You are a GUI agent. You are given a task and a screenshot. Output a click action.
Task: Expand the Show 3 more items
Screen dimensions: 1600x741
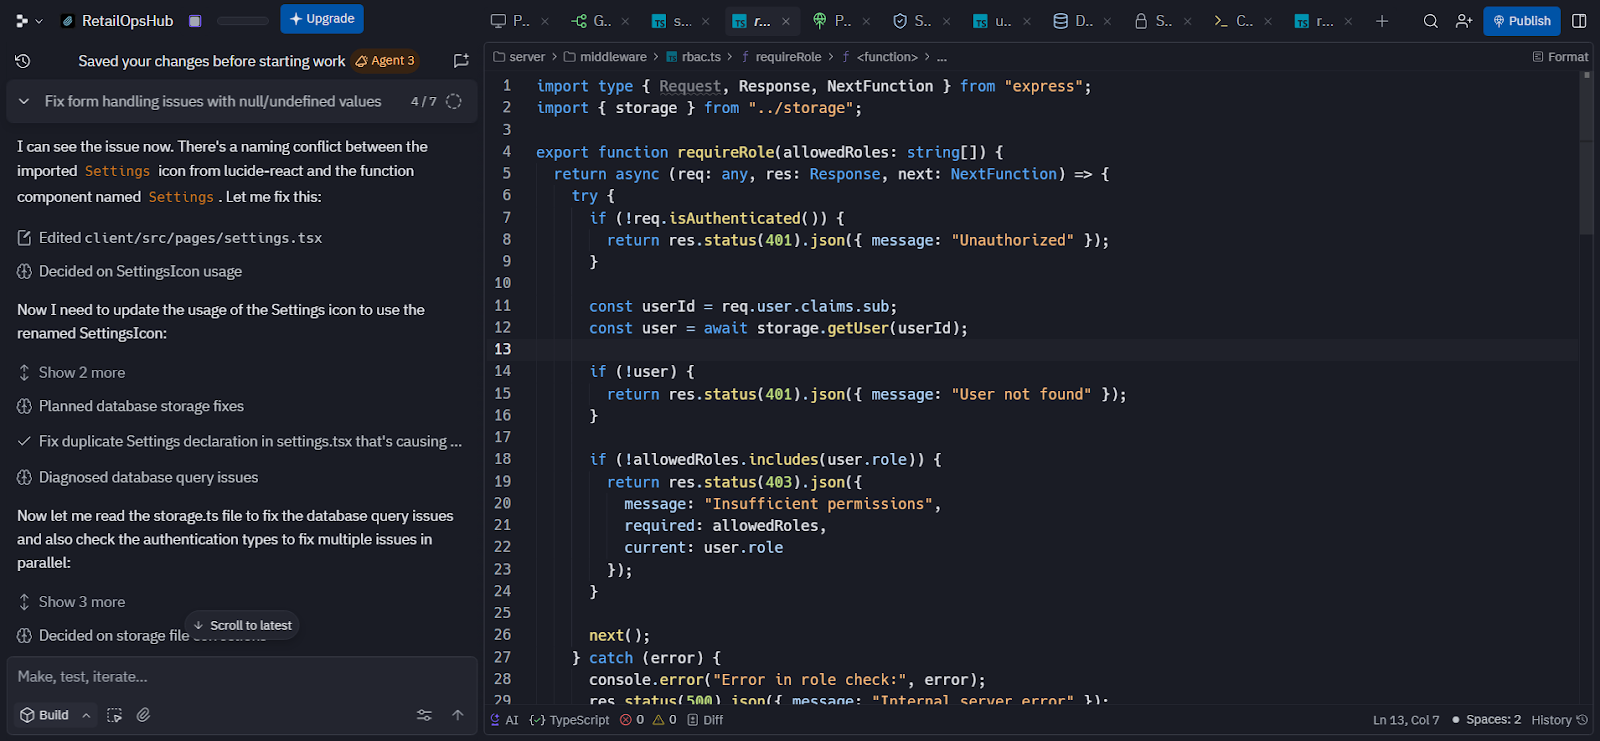72,602
